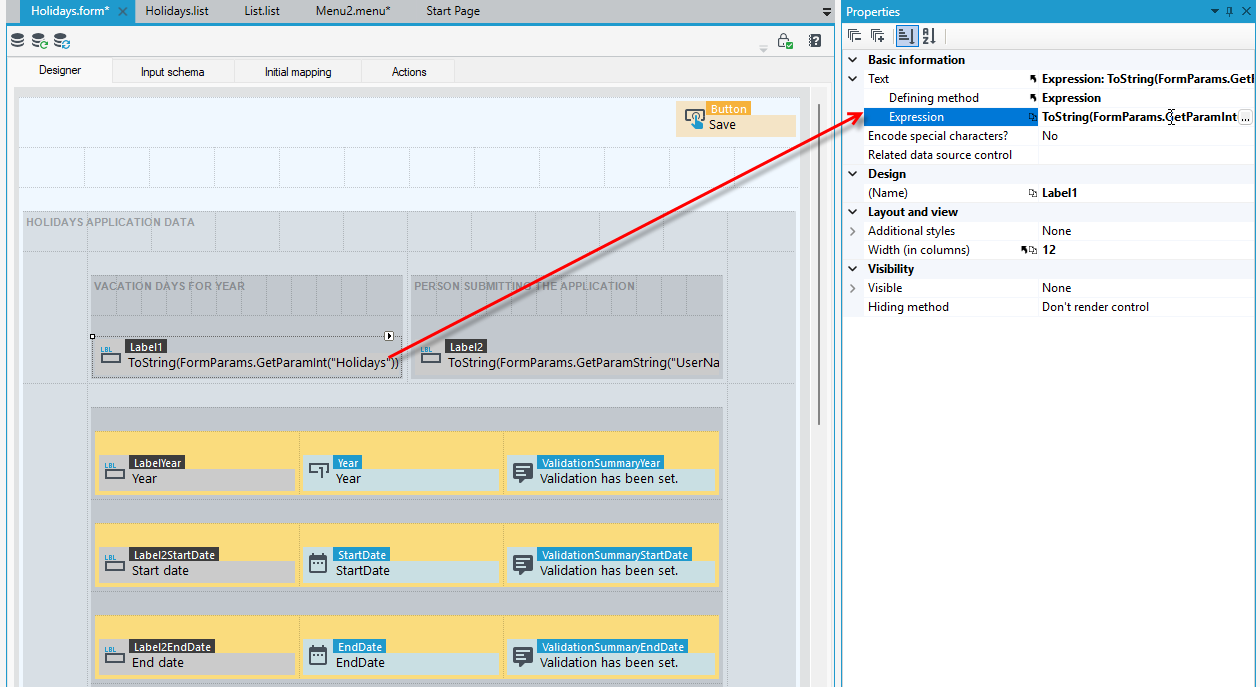The image size is (1260, 687).
Task: Expand all categories in Properties panel
Action: coord(877,36)
